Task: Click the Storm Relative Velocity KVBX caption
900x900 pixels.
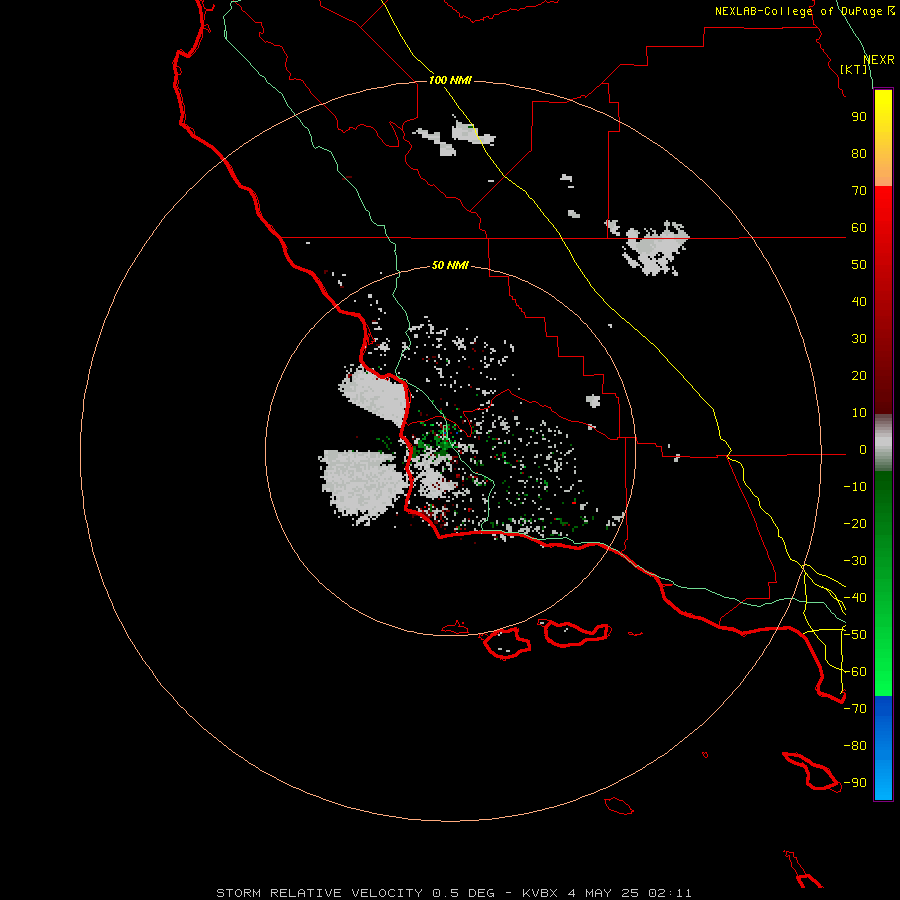Action: (x=454, y=893)
